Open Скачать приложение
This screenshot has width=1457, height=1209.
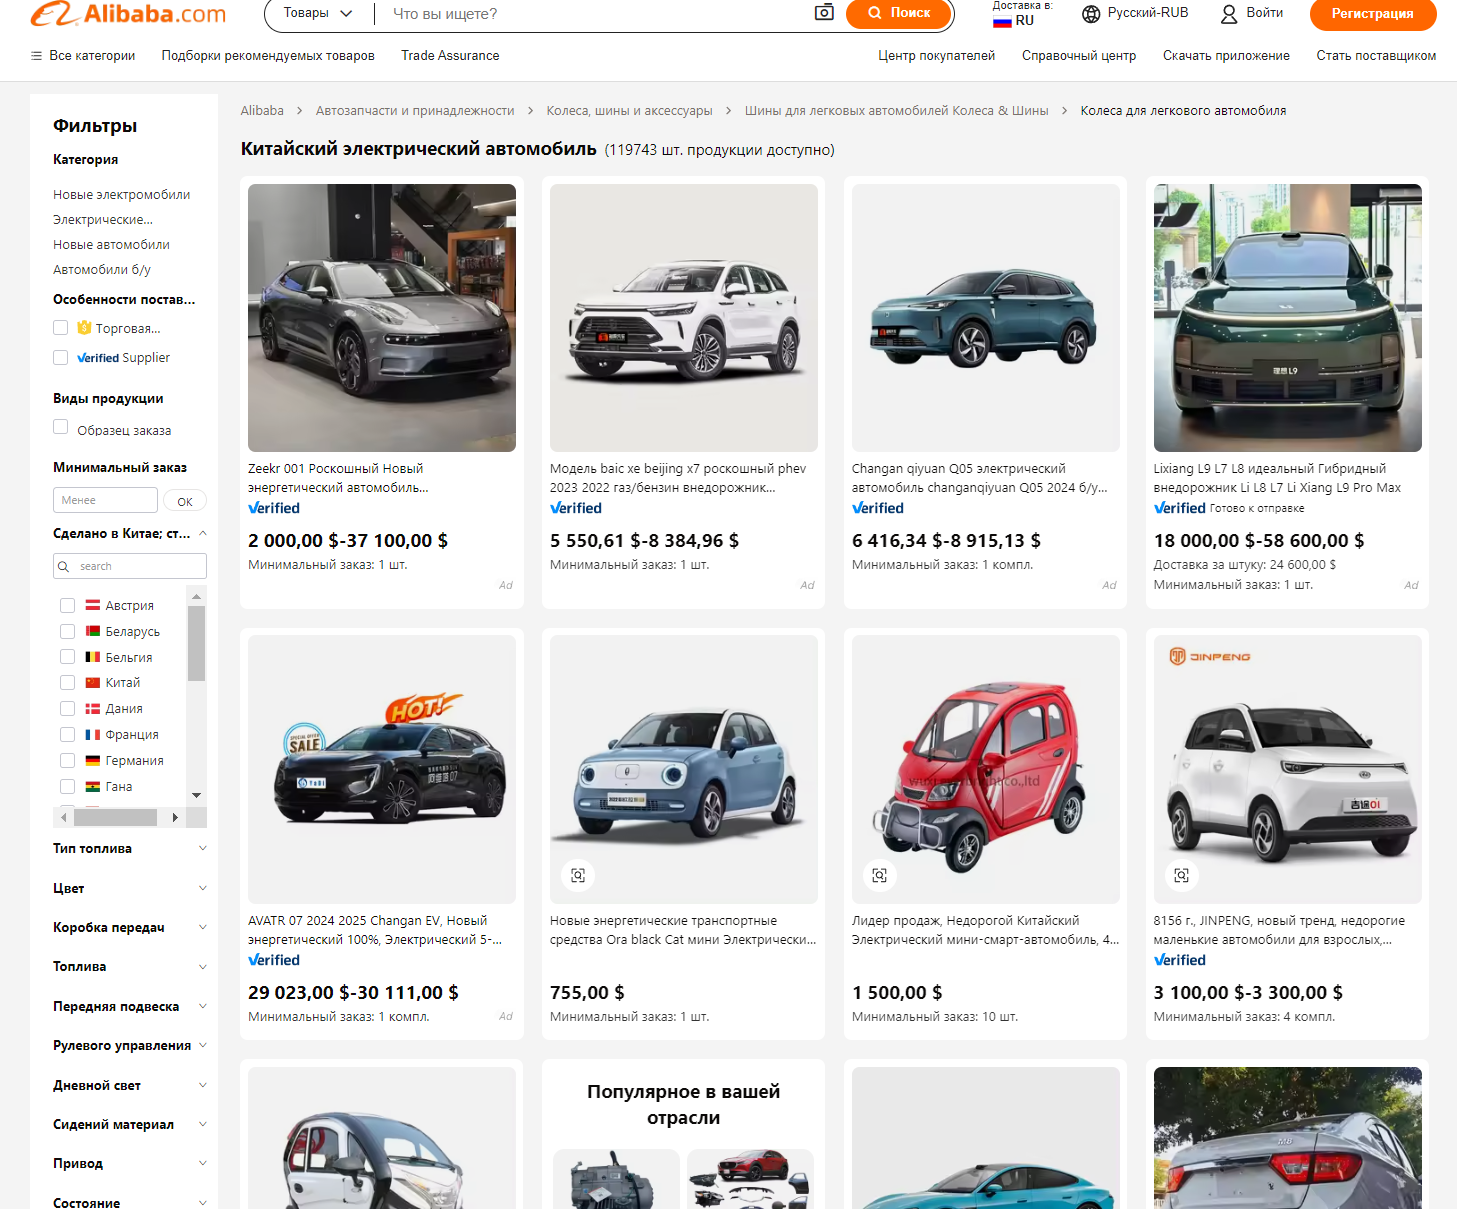pyautogui.click(x=1226, y=56)
